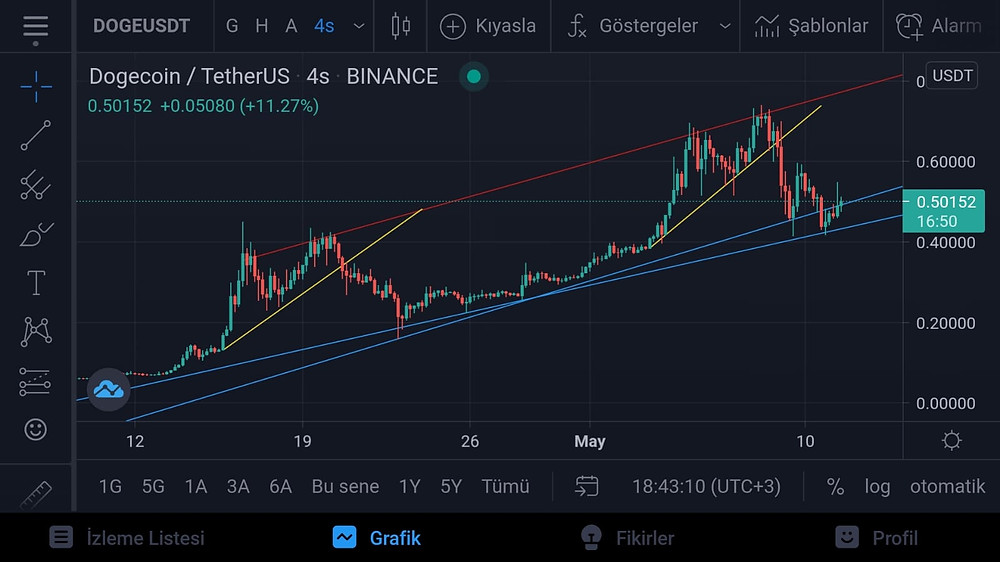The height and width of the screenshot is (562, 1000).
Task: Toggle log scale mode
Action: pos(878,487)
